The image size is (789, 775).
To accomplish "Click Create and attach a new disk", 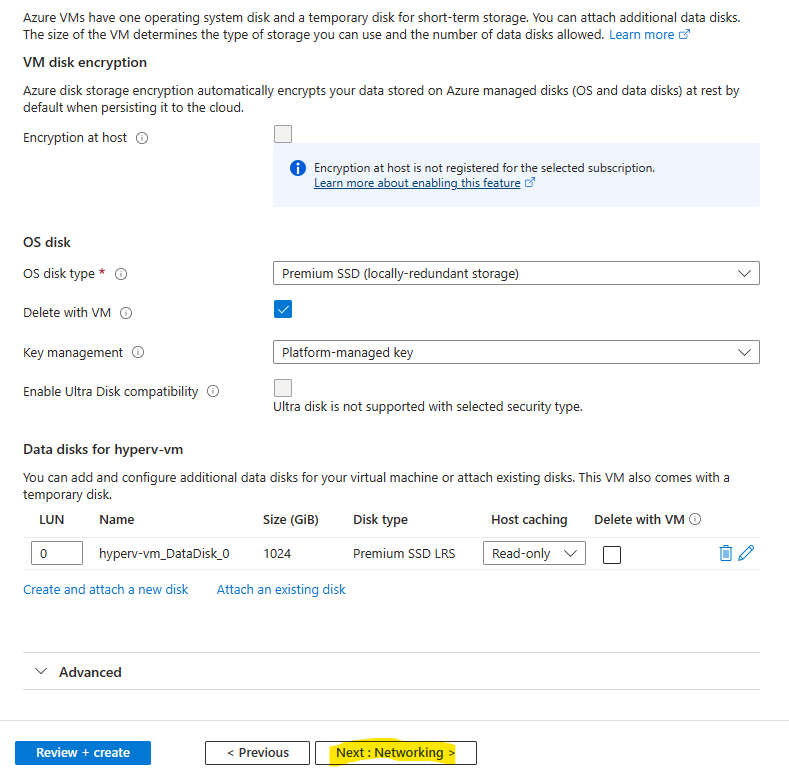I will tap(106, 589).
